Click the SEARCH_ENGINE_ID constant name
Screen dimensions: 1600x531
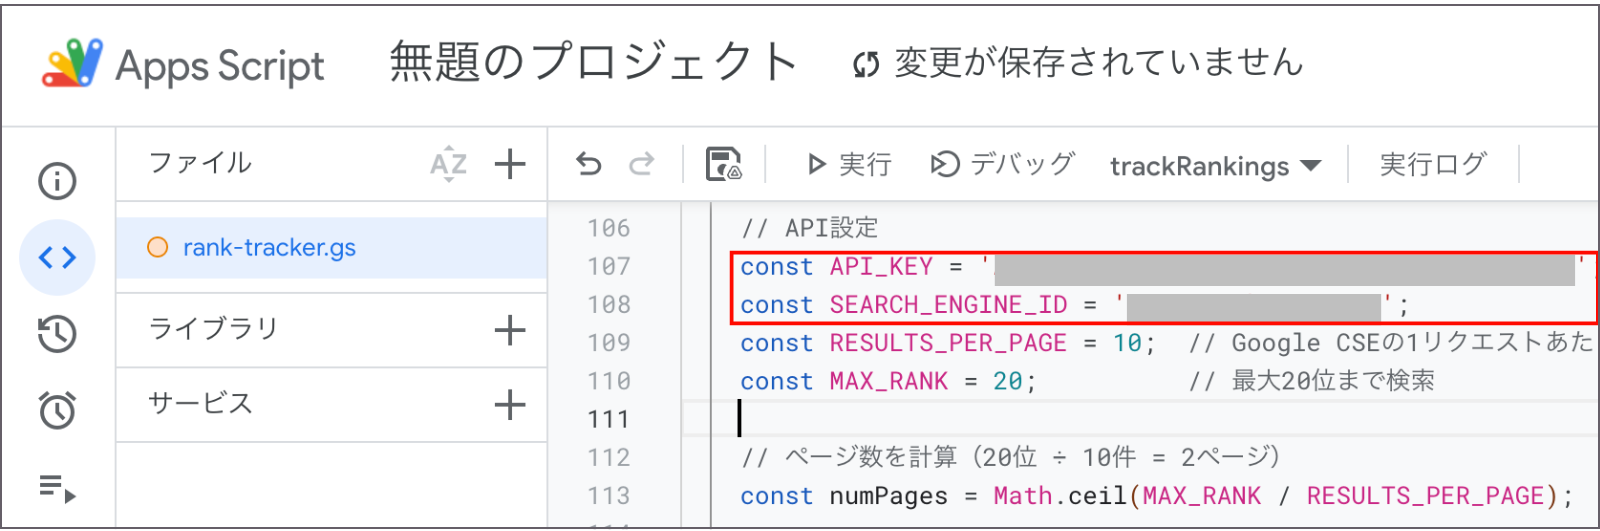pyautogui.click(x=948, y=305)
